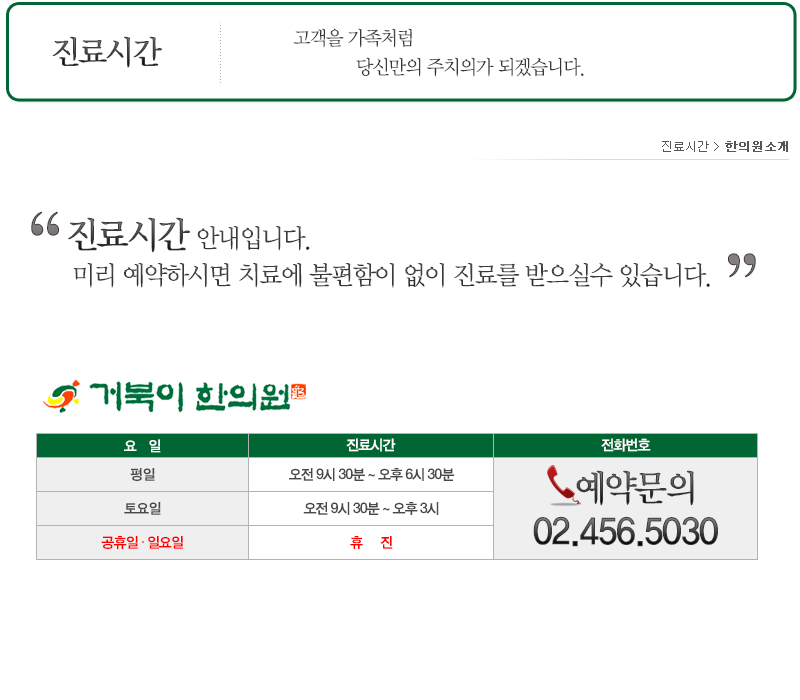Viewport: 800px width, 700px height.
Task: Click the sentence starting 미리 예약하시면
Action: pyautogui.click(x=392, y=275)
